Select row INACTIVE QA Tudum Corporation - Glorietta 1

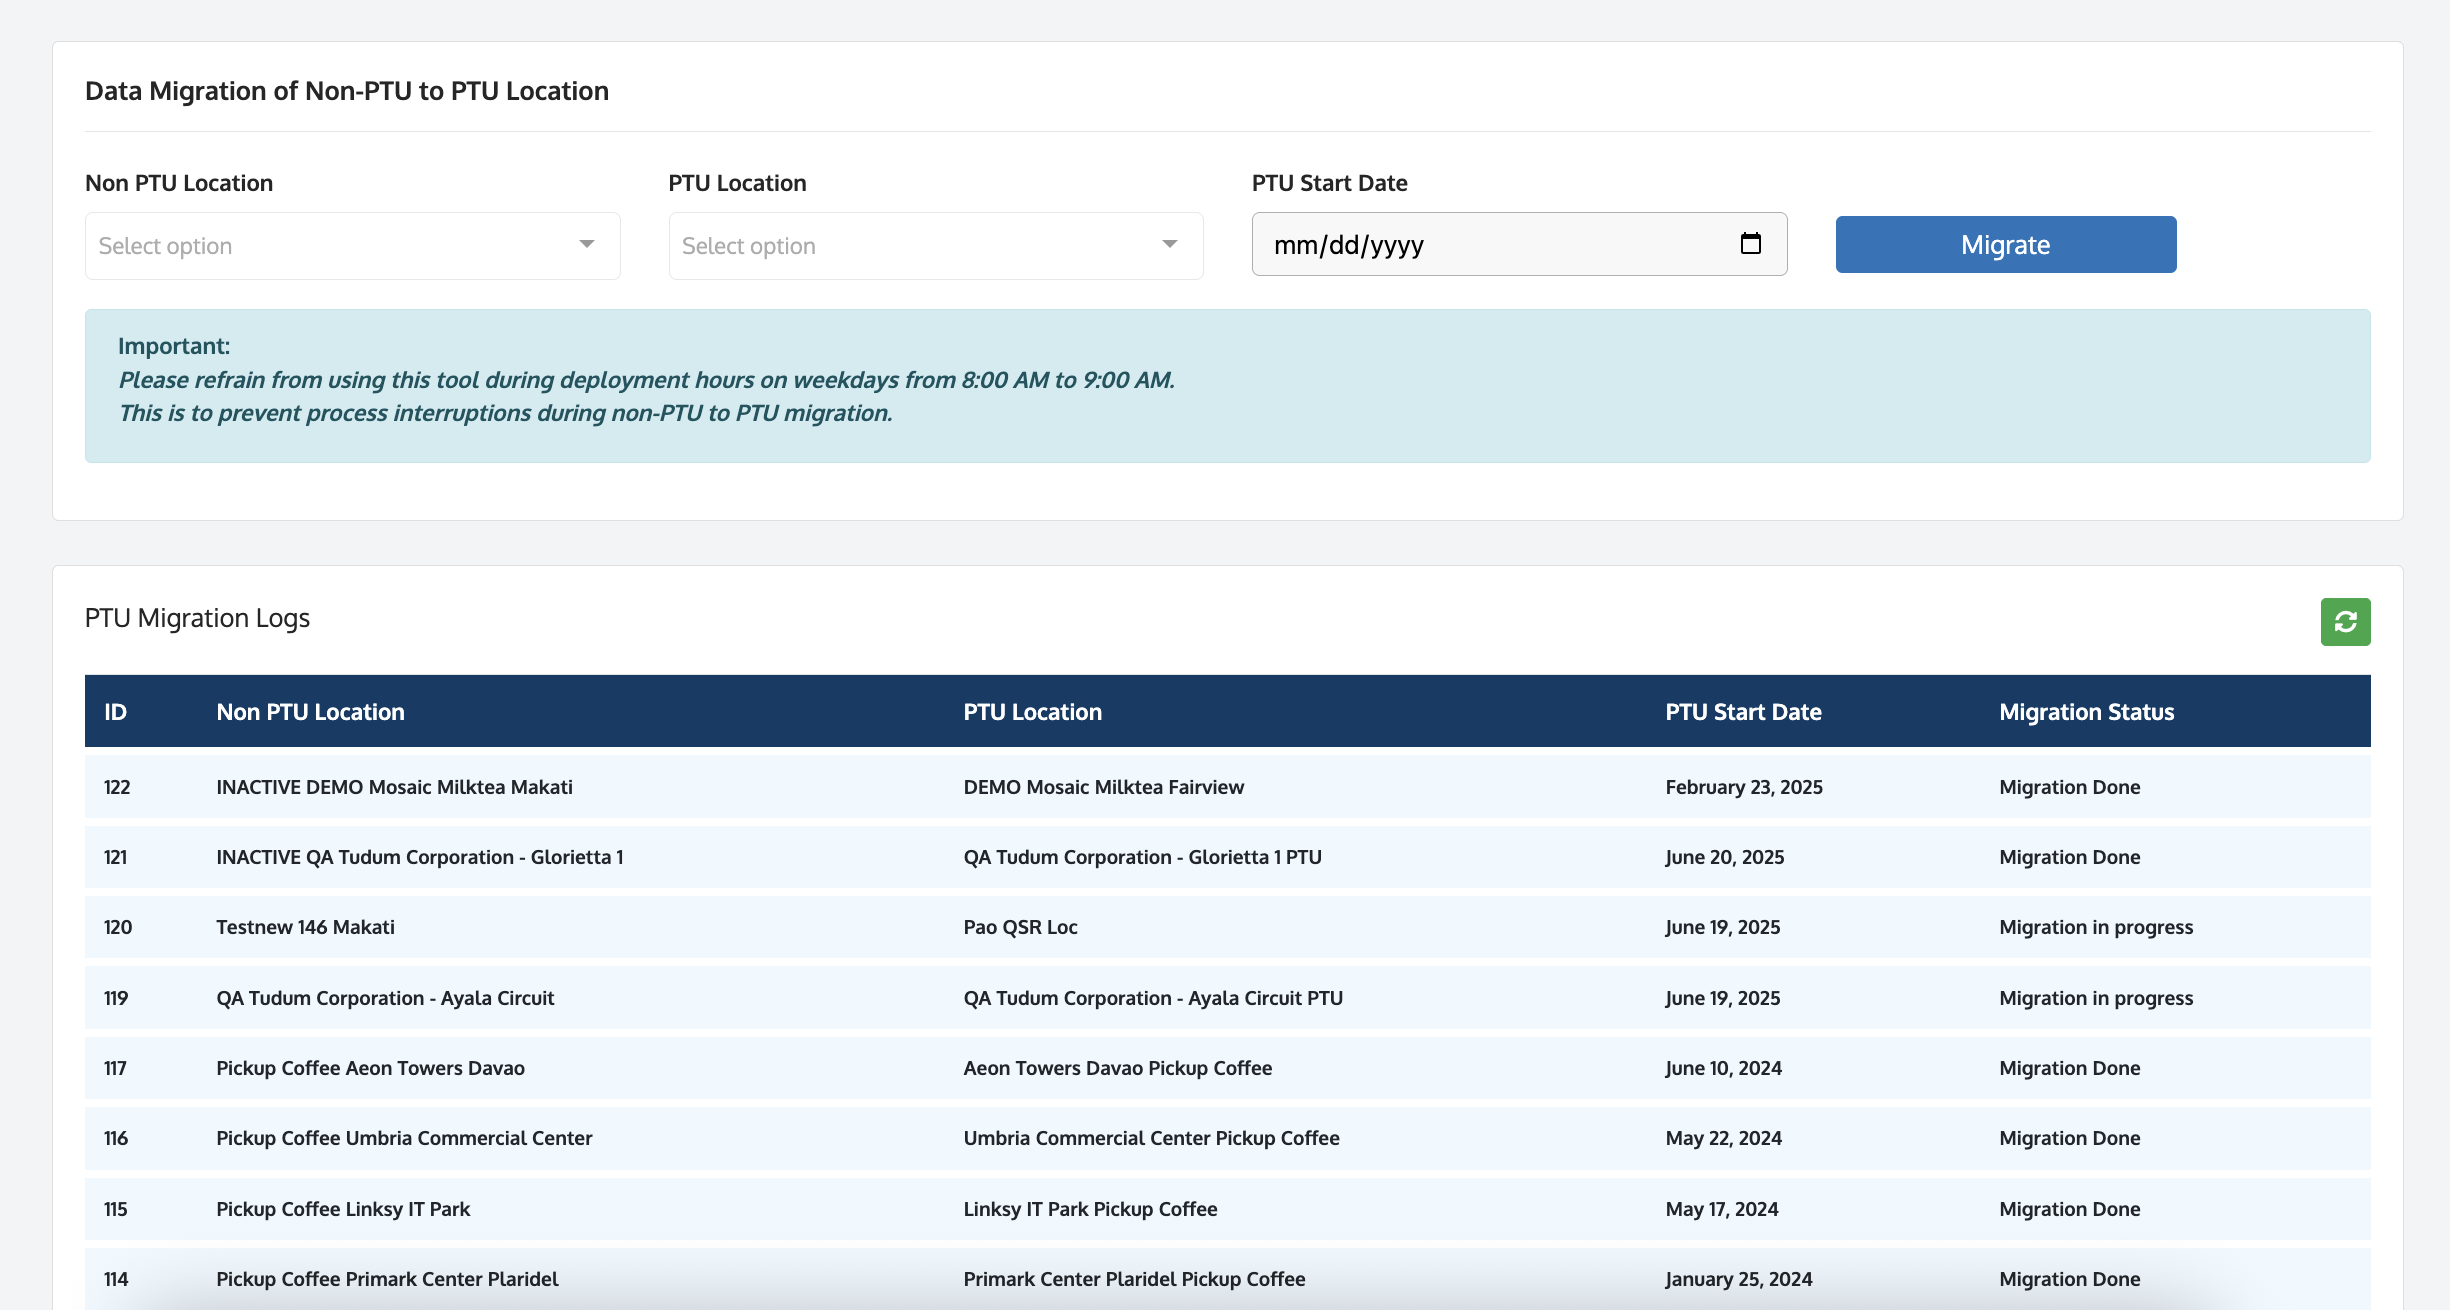419,857
